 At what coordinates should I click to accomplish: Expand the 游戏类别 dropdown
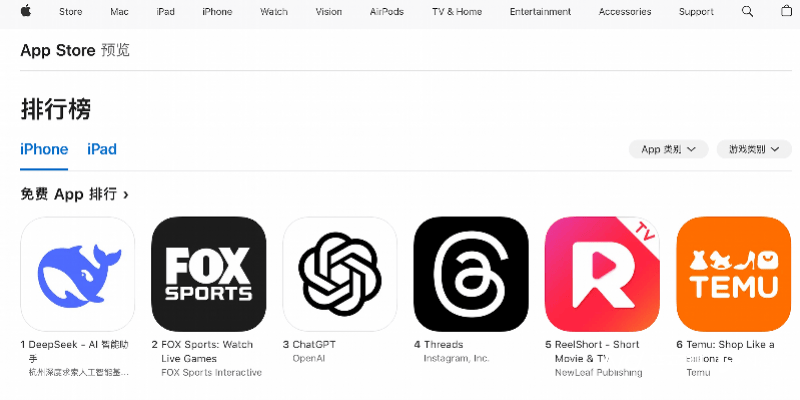click(754, 149)
